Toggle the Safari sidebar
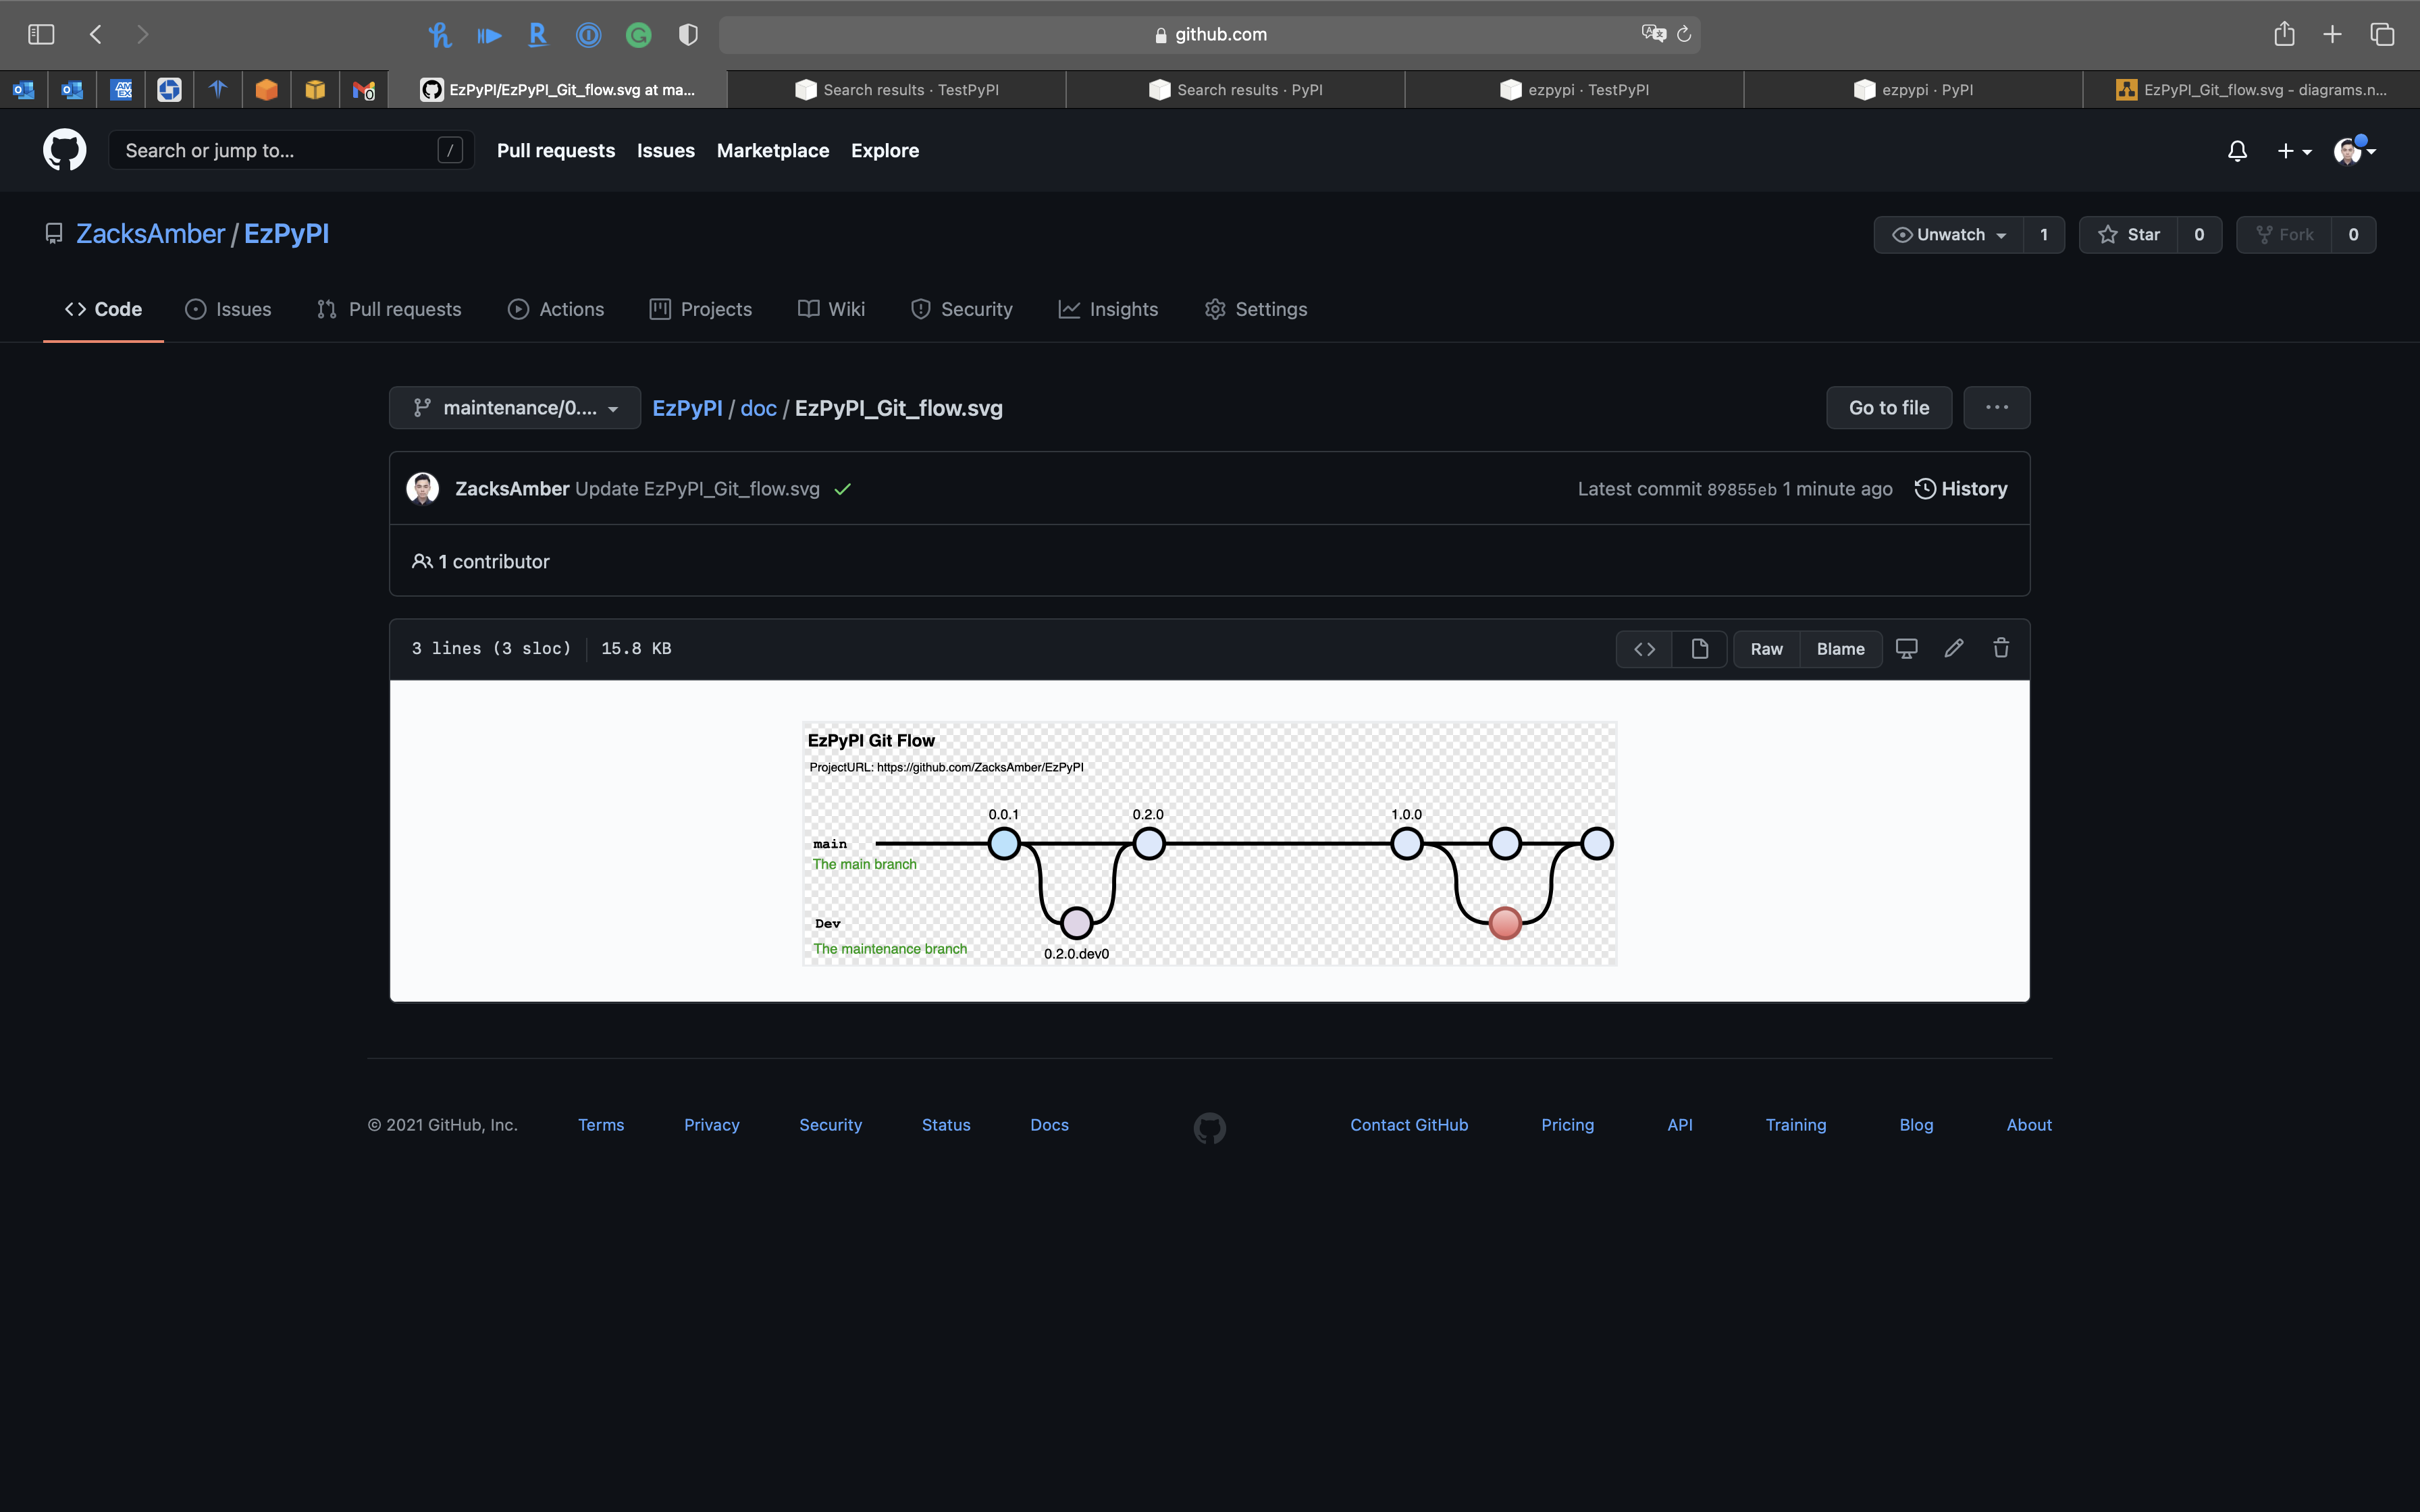The height and width of the screenshot is (1512, 2420). tap(41, 35)
